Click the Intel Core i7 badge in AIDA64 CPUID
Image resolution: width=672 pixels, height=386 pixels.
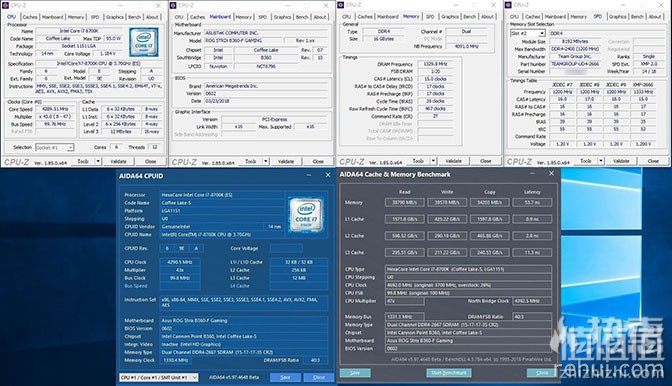(306, 215)
